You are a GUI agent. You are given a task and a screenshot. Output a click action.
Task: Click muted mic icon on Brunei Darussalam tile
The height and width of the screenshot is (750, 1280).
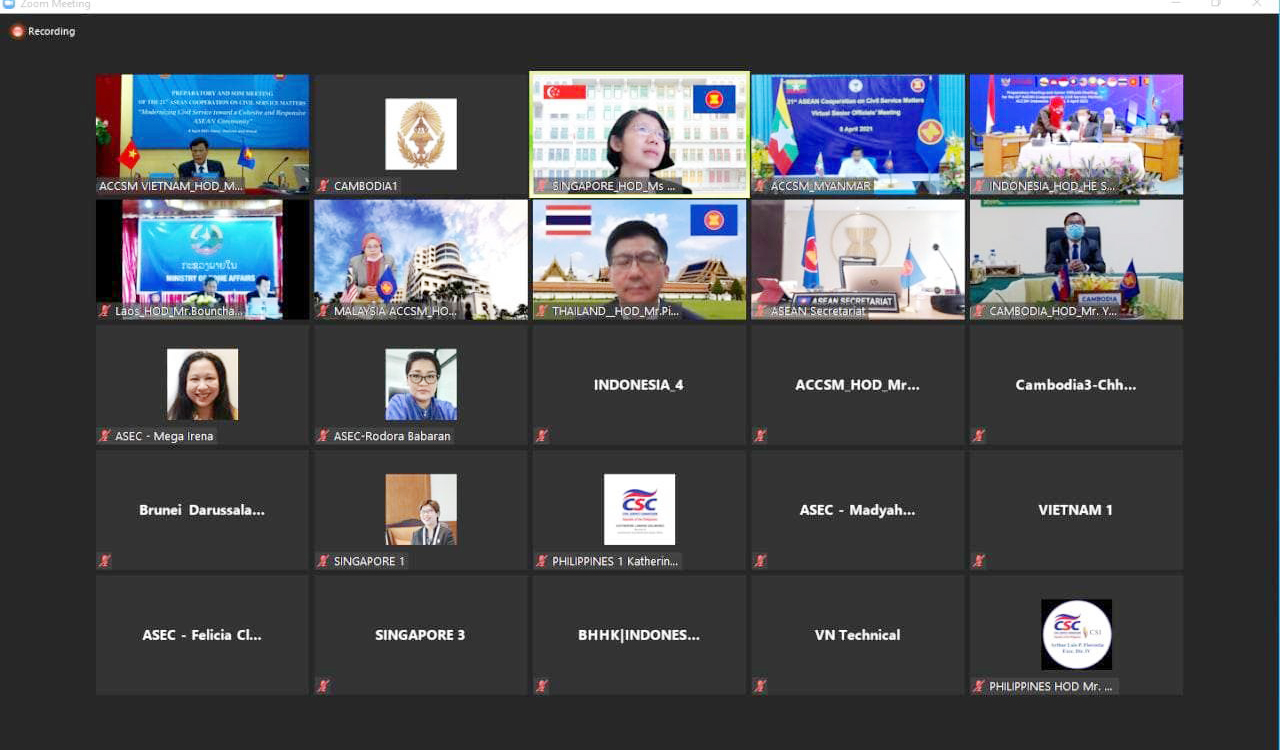[104, 561]
